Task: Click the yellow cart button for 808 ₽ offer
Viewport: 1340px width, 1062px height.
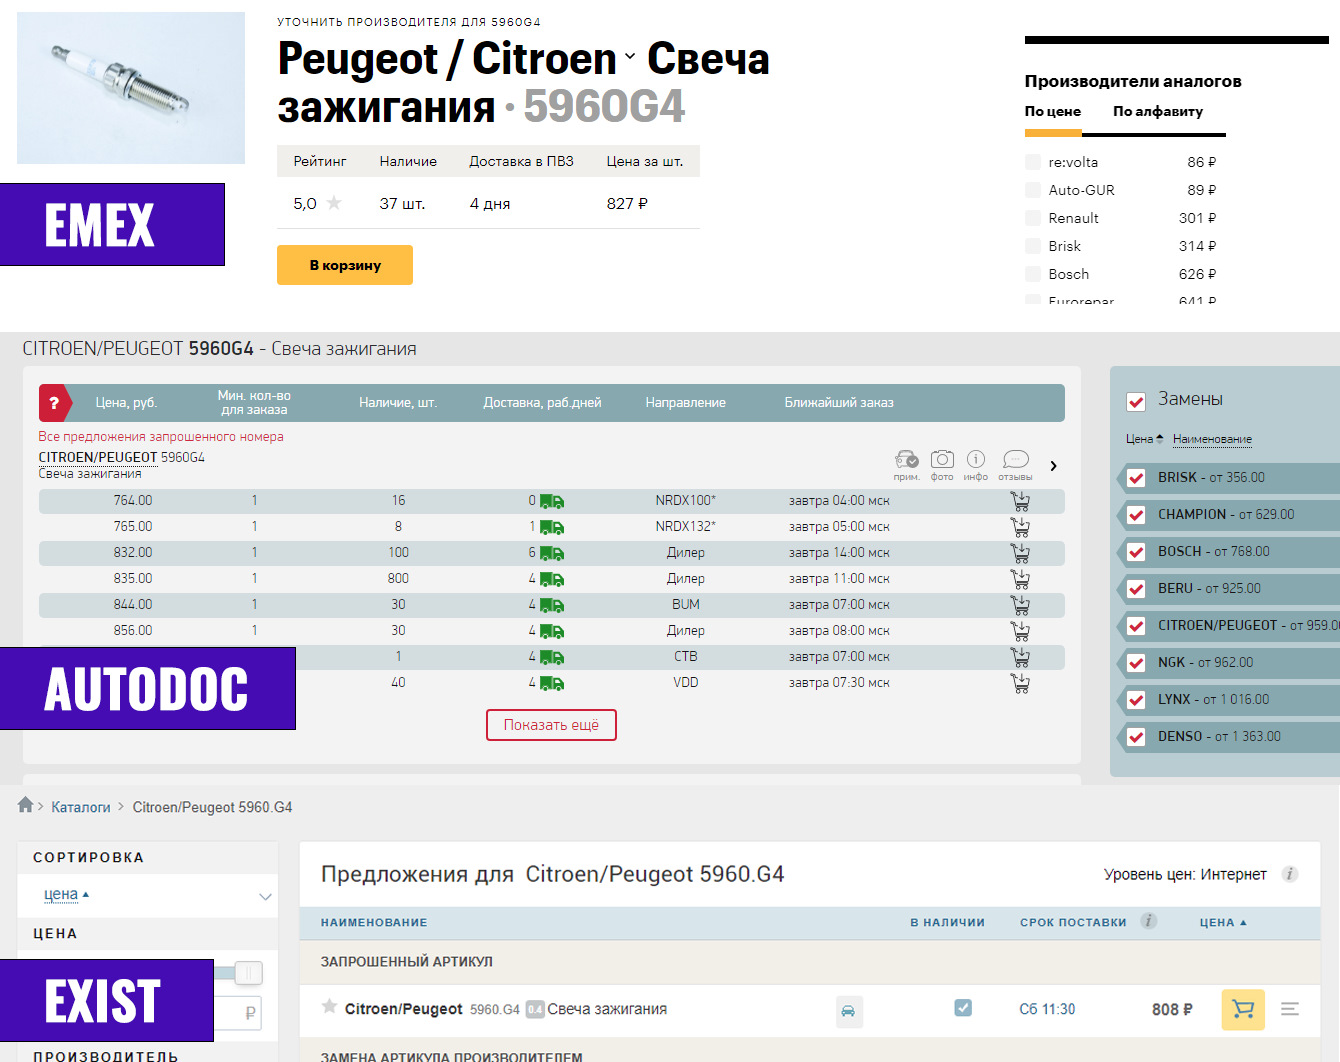Action: pyautogui.click(x=1243, y=1010)
